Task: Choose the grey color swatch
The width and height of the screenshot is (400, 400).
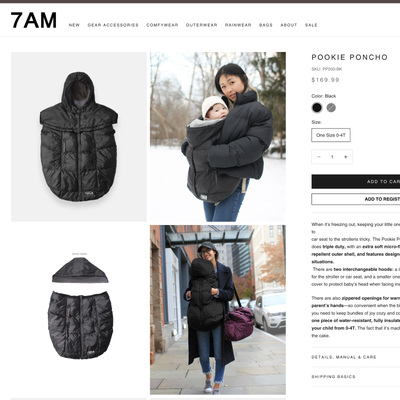Action: pyautogui.click(x=331, y=108)
